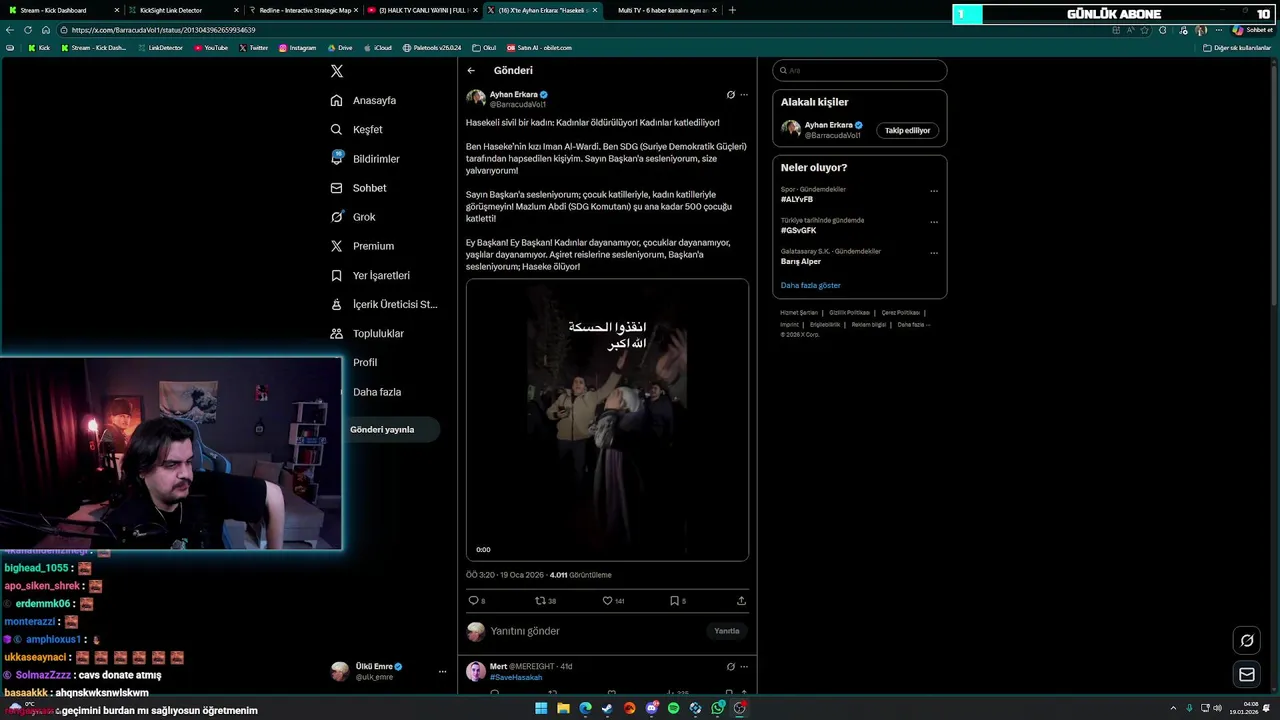Open floating messages envelope button

pyautogui.click(x=1247, y=675)
